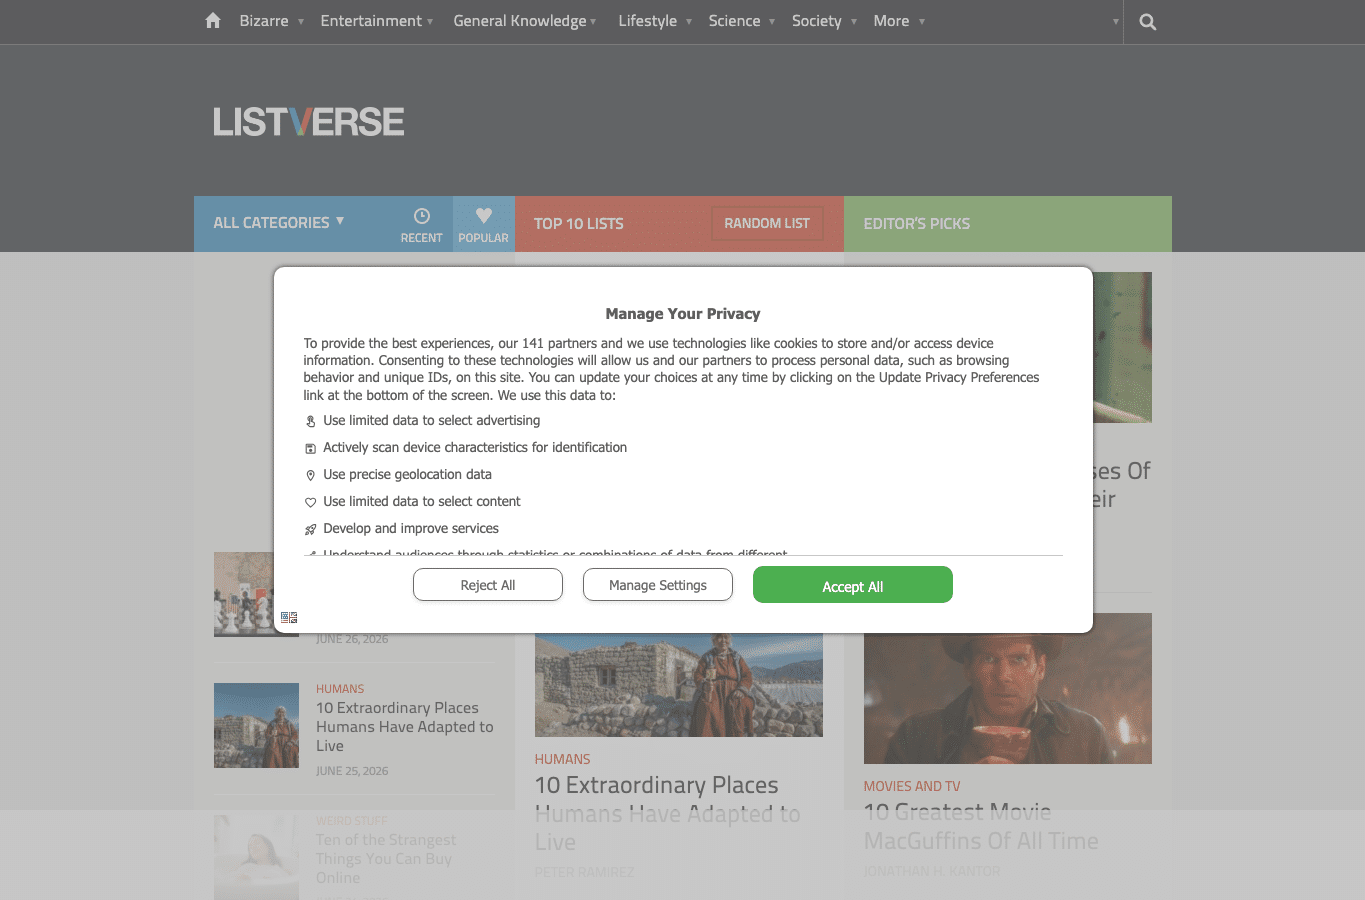Open the Science menu
The height and width of the screenshot is (900, 1365).
click(x=734, y=21)
